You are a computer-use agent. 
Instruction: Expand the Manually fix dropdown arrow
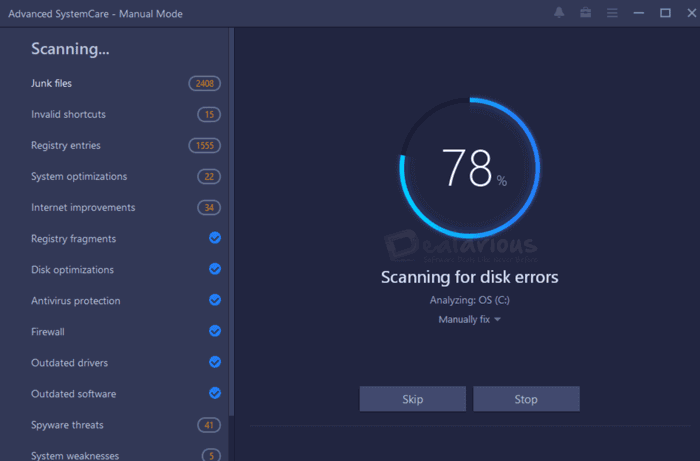[x=497, y=320]
